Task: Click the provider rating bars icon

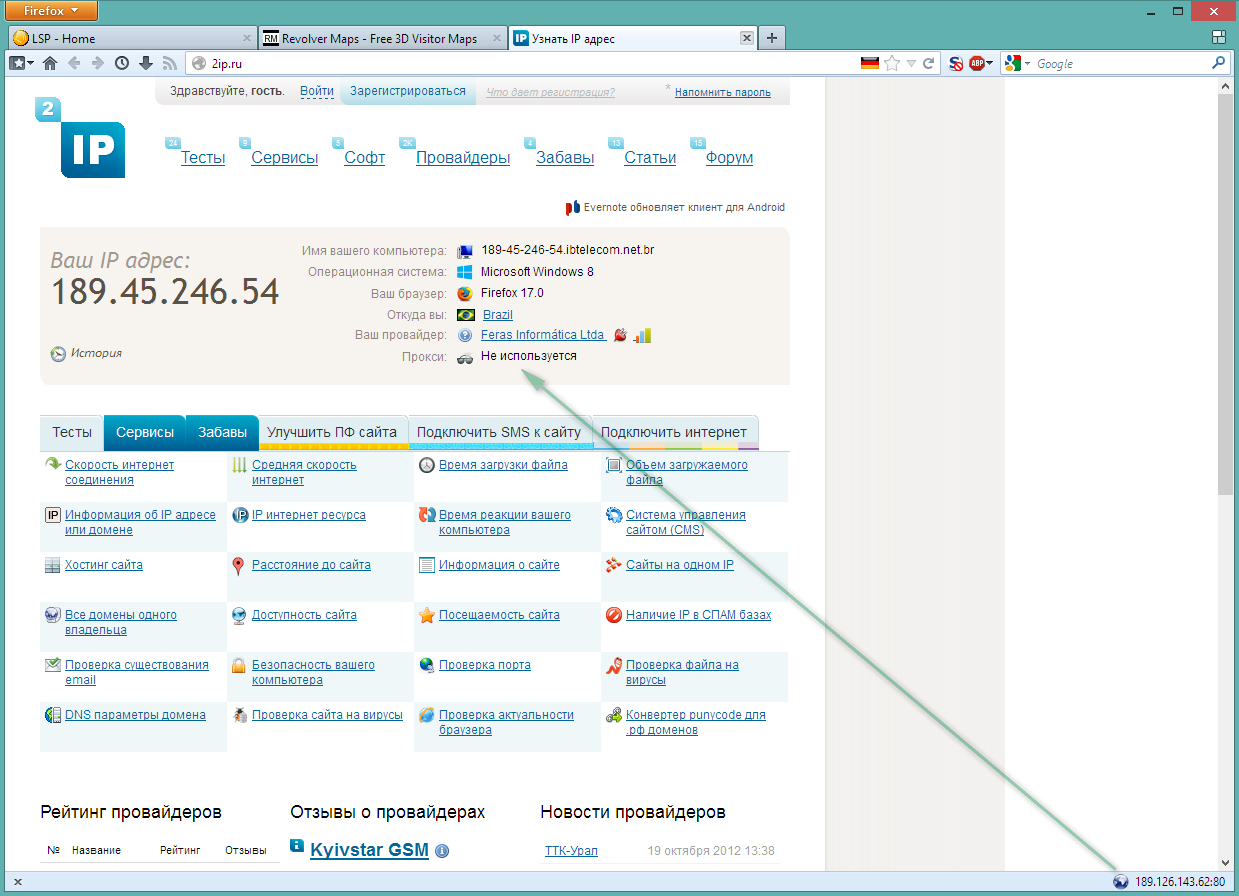Action: coord(642,335)
